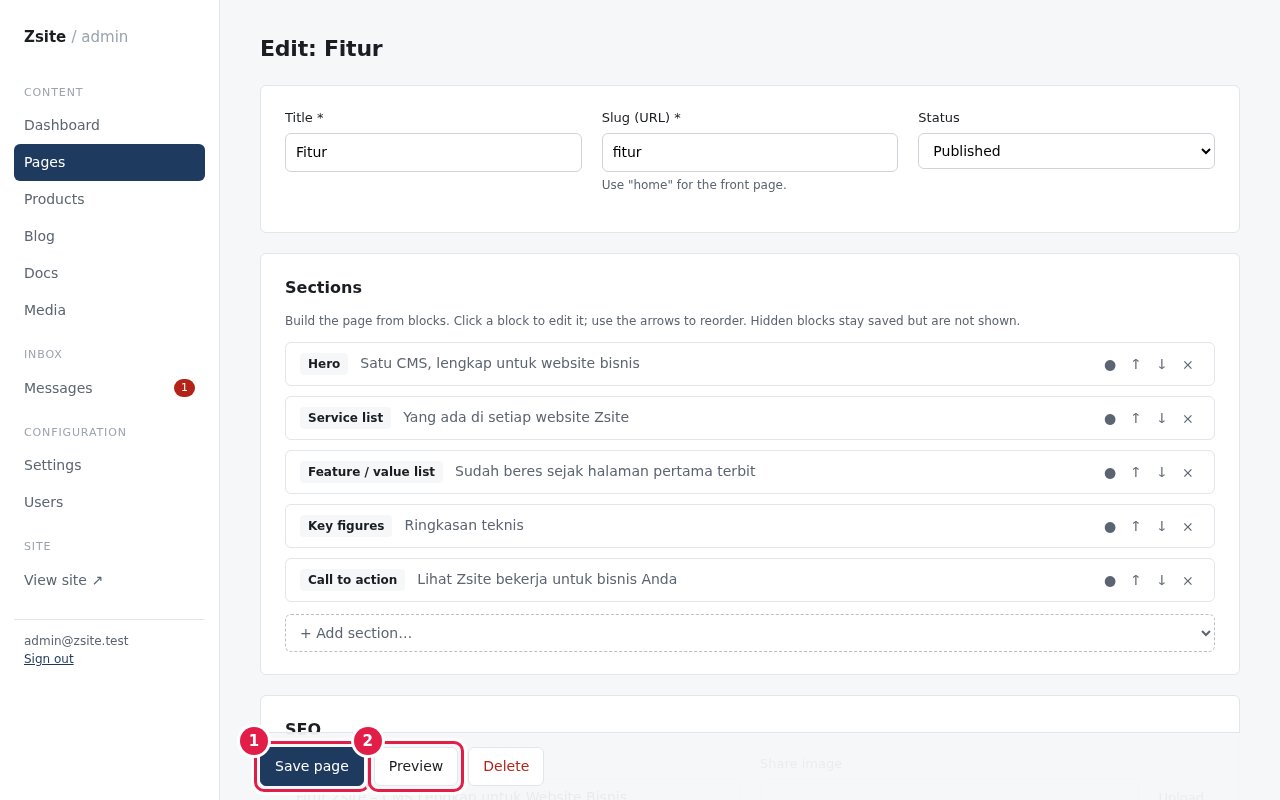Open the Blog admin section
Image resolution: width=1280 pixels, height=800 pixels.
pos(109,236)
